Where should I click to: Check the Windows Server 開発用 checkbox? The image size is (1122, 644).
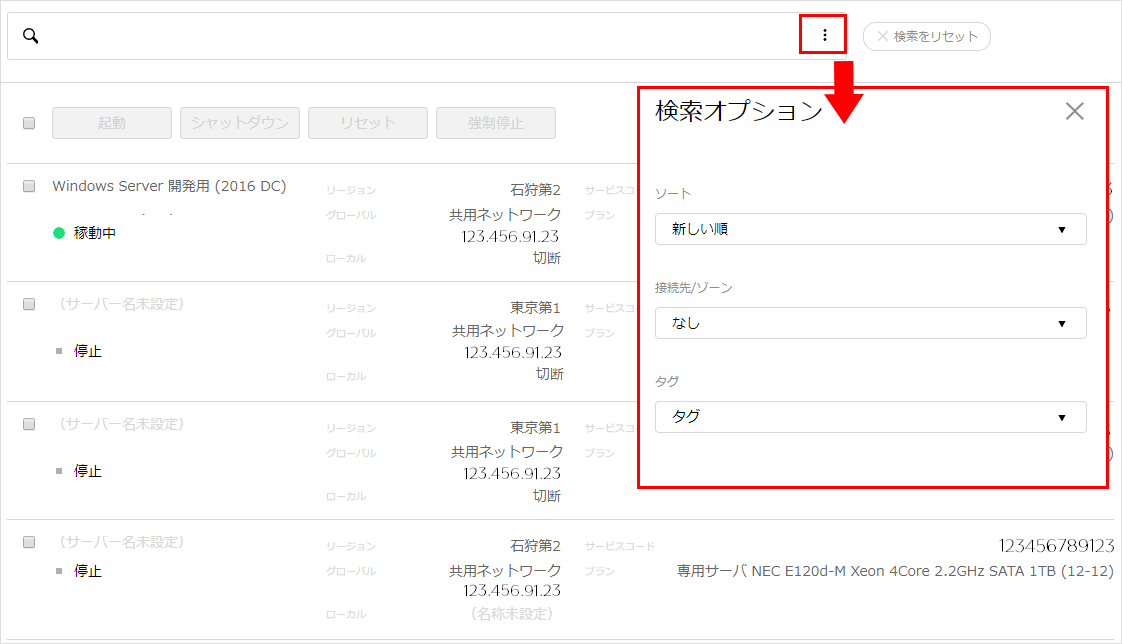click(x=29, y=186)
